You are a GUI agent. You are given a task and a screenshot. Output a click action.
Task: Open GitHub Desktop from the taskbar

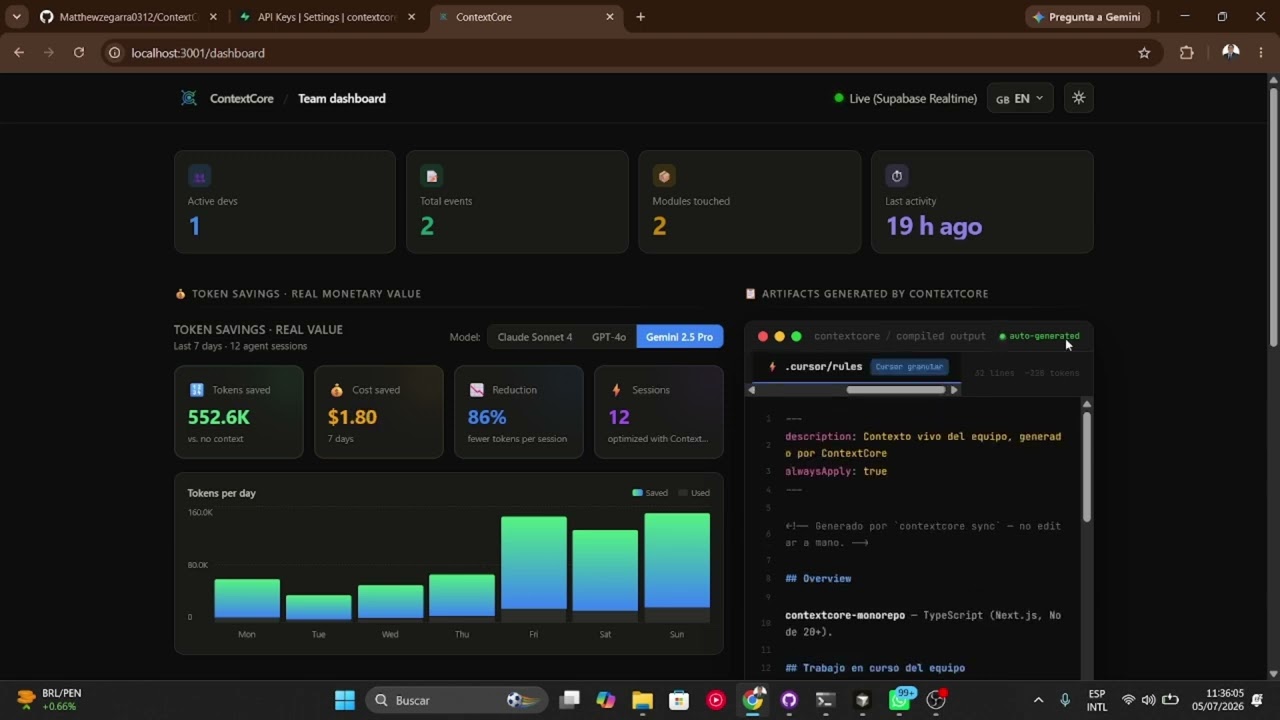point(789,700)
